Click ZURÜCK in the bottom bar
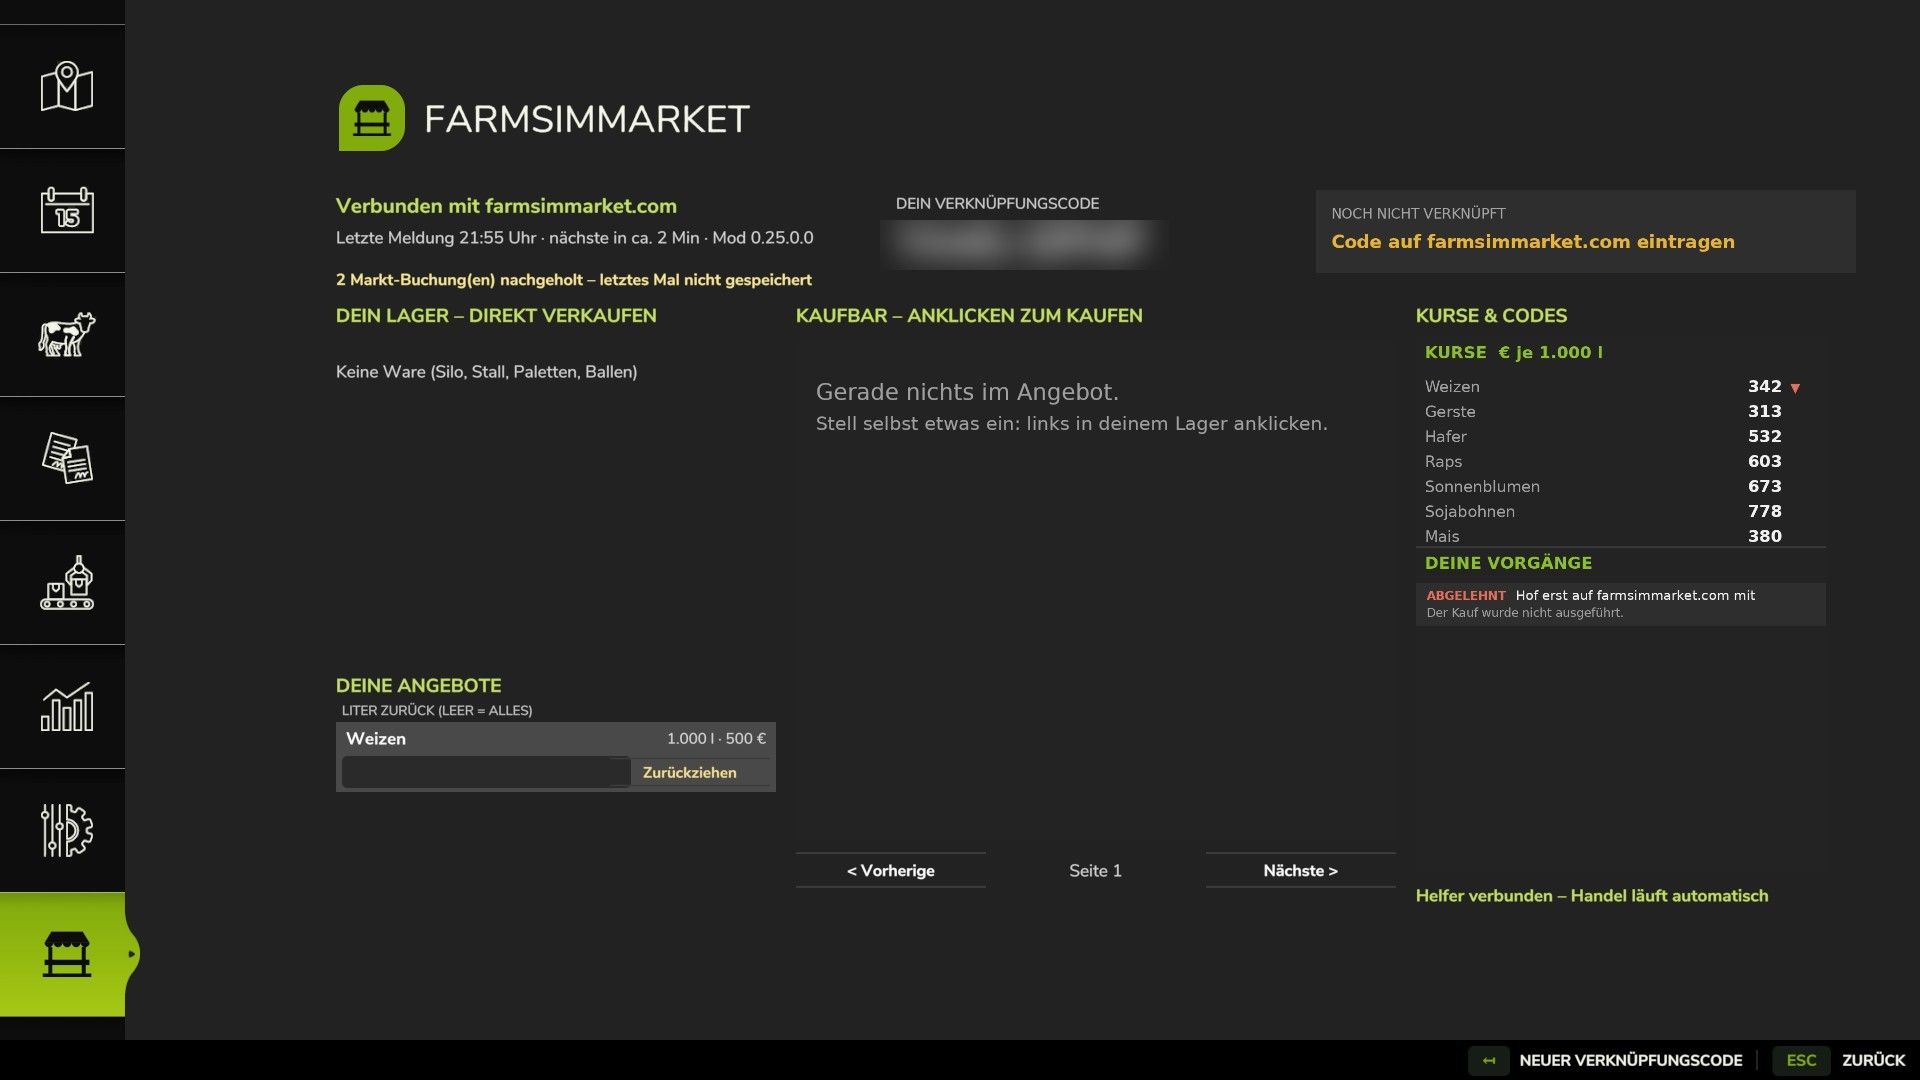Image resolution: width=1920 pixels, height=1080 pixels. 1873,1060
